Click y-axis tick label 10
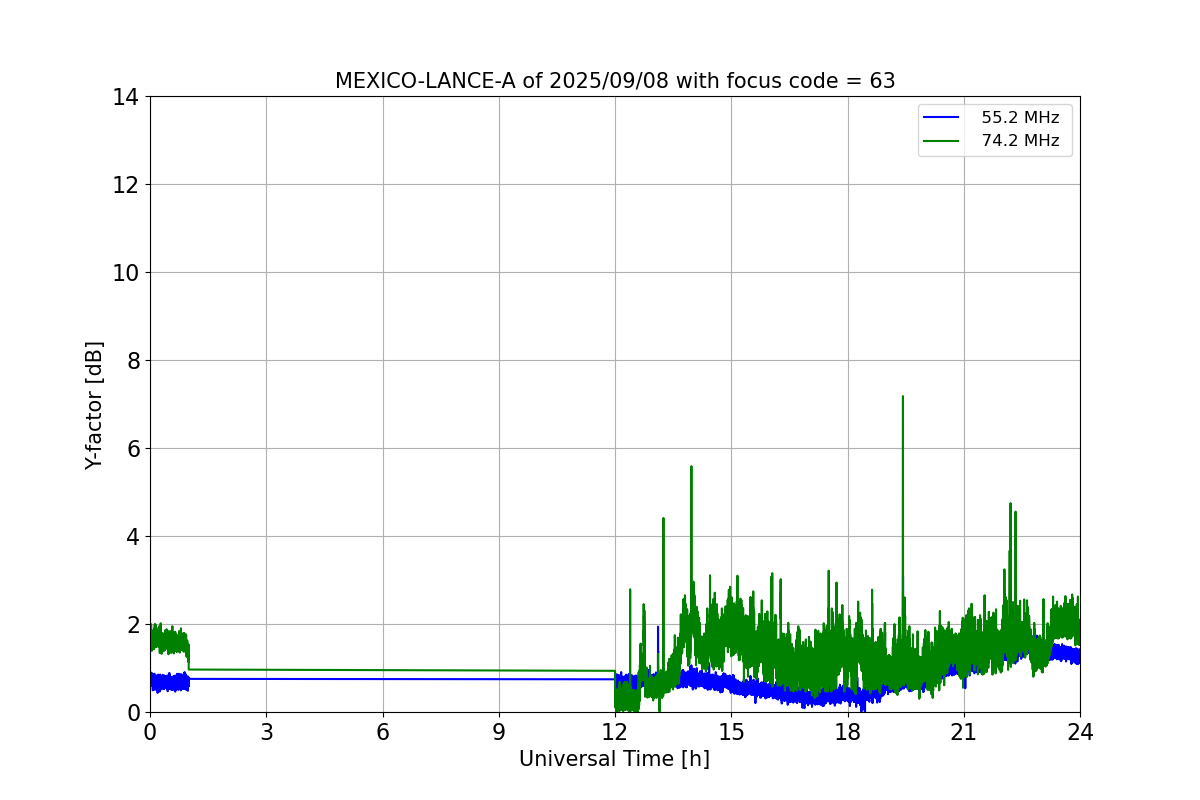 point(126,273)
